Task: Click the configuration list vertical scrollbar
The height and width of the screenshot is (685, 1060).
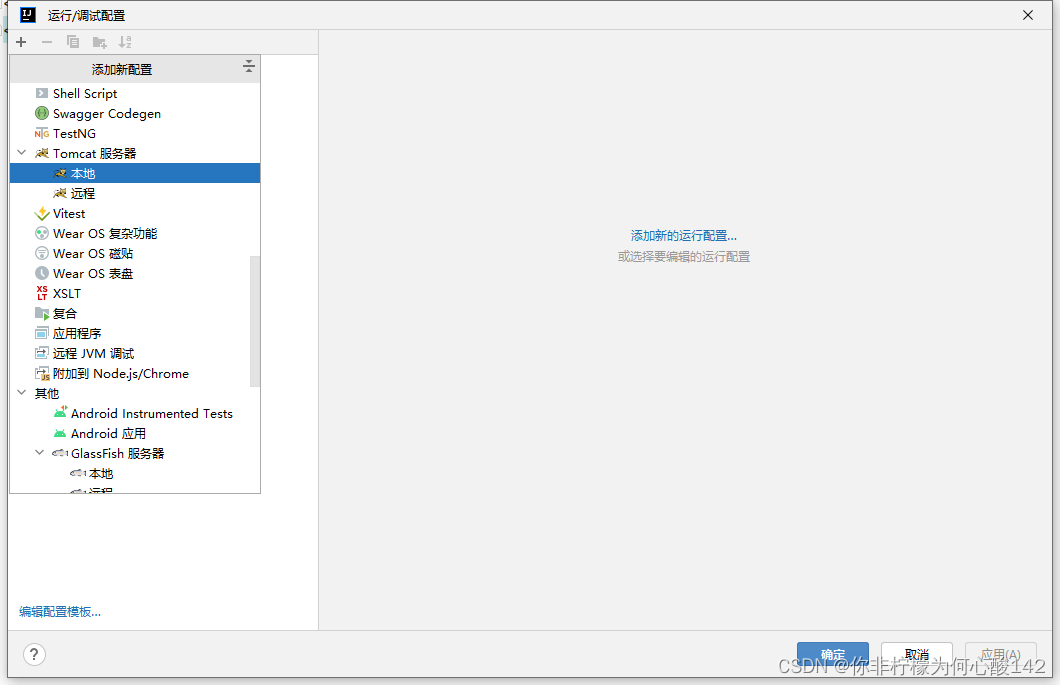Action: (x=255, y=321)
